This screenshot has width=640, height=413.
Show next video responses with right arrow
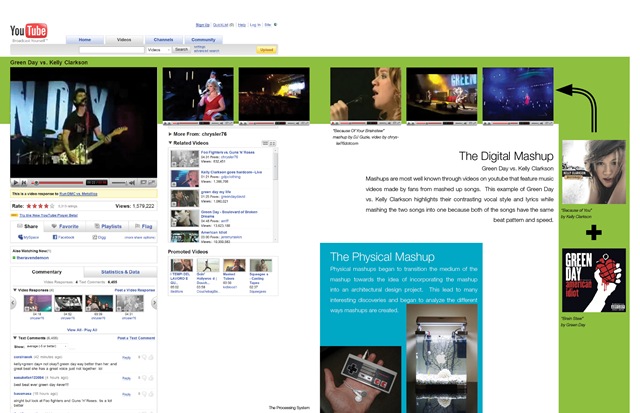(x=154, y=303)
